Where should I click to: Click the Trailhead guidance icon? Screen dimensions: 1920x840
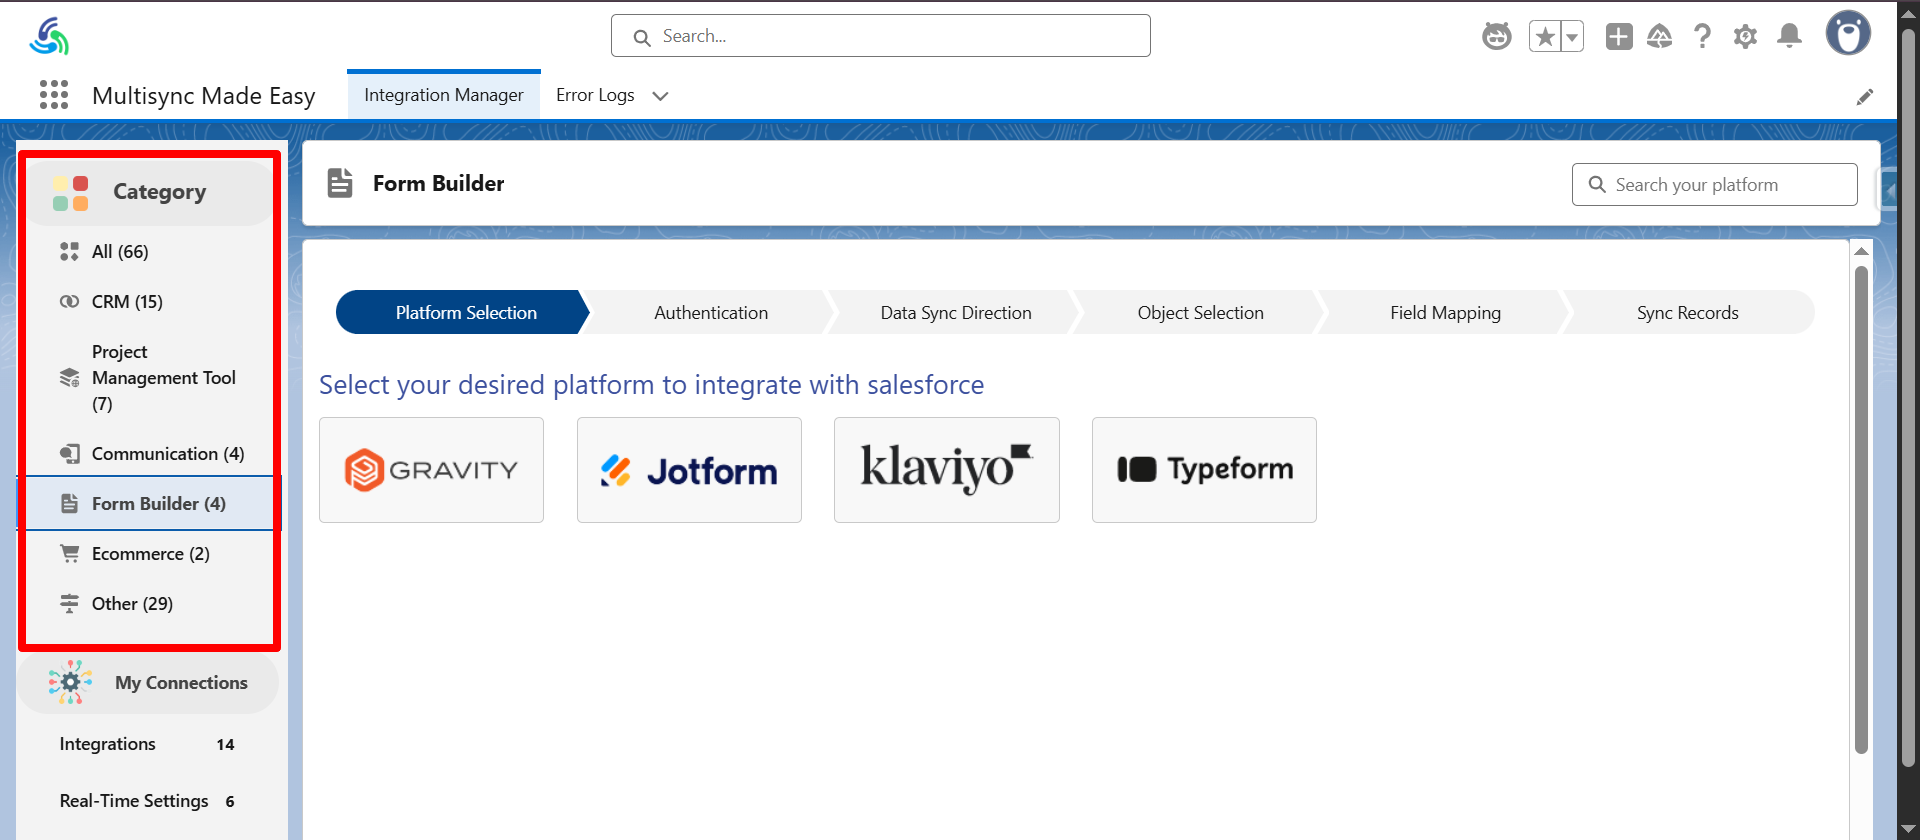(x=1660, y=37)
